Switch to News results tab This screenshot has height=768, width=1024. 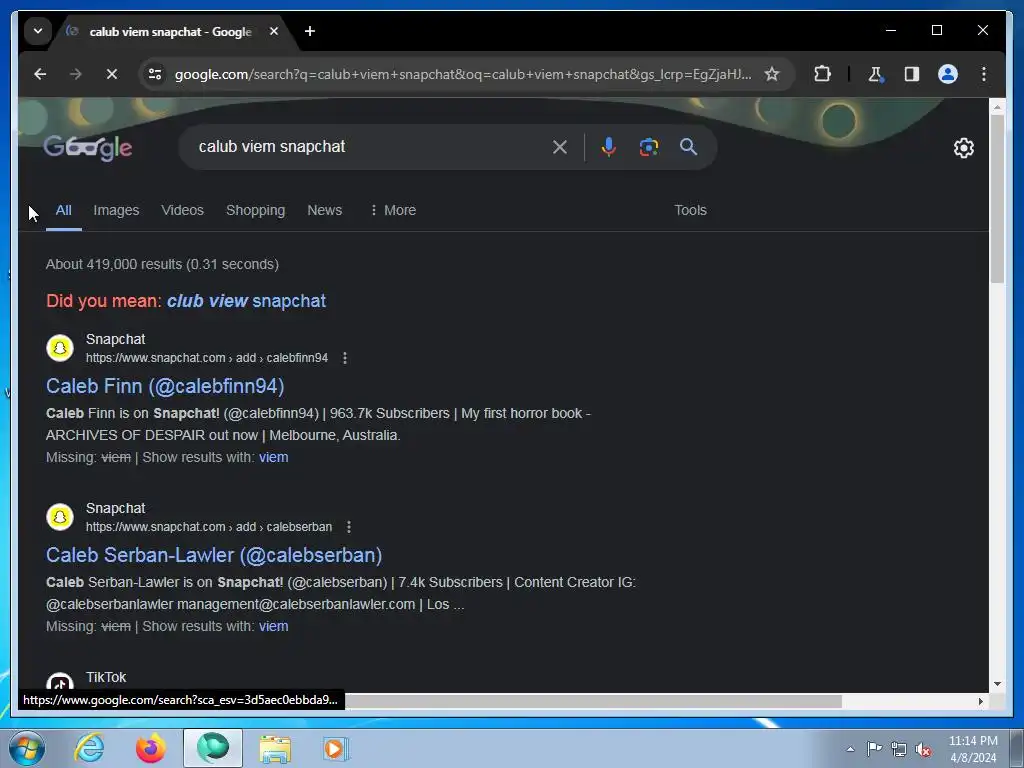[325, 210]
